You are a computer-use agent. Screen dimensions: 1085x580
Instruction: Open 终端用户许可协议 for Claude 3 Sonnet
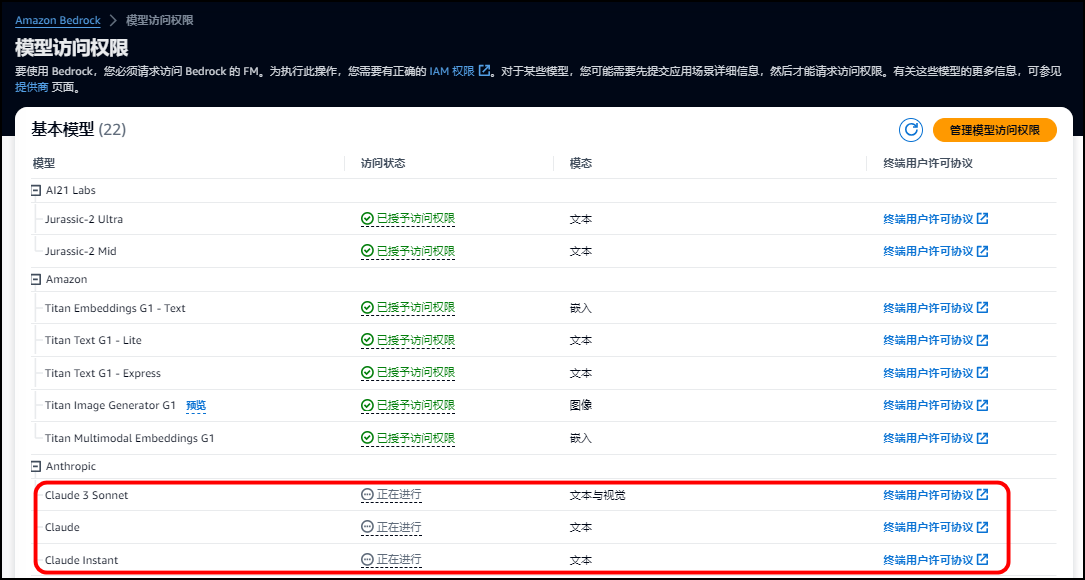click(936, 495)
